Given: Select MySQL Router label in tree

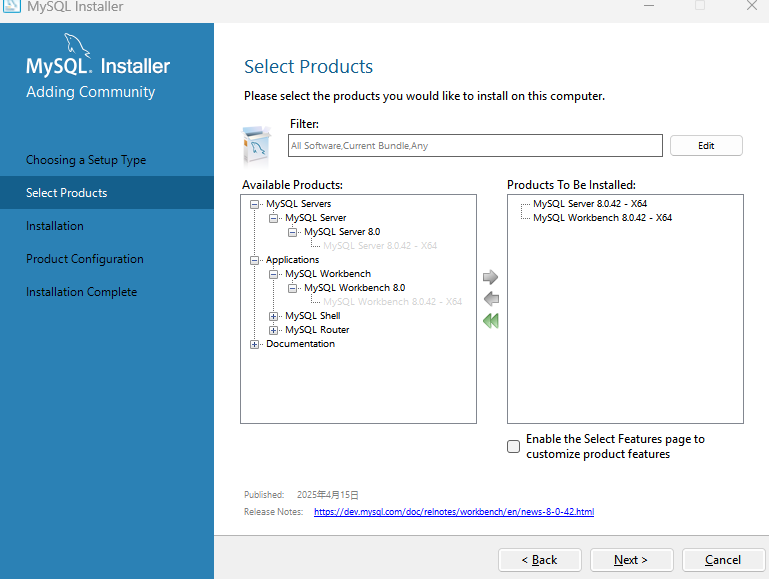Looking at the screenshot, I should (317, 330).
